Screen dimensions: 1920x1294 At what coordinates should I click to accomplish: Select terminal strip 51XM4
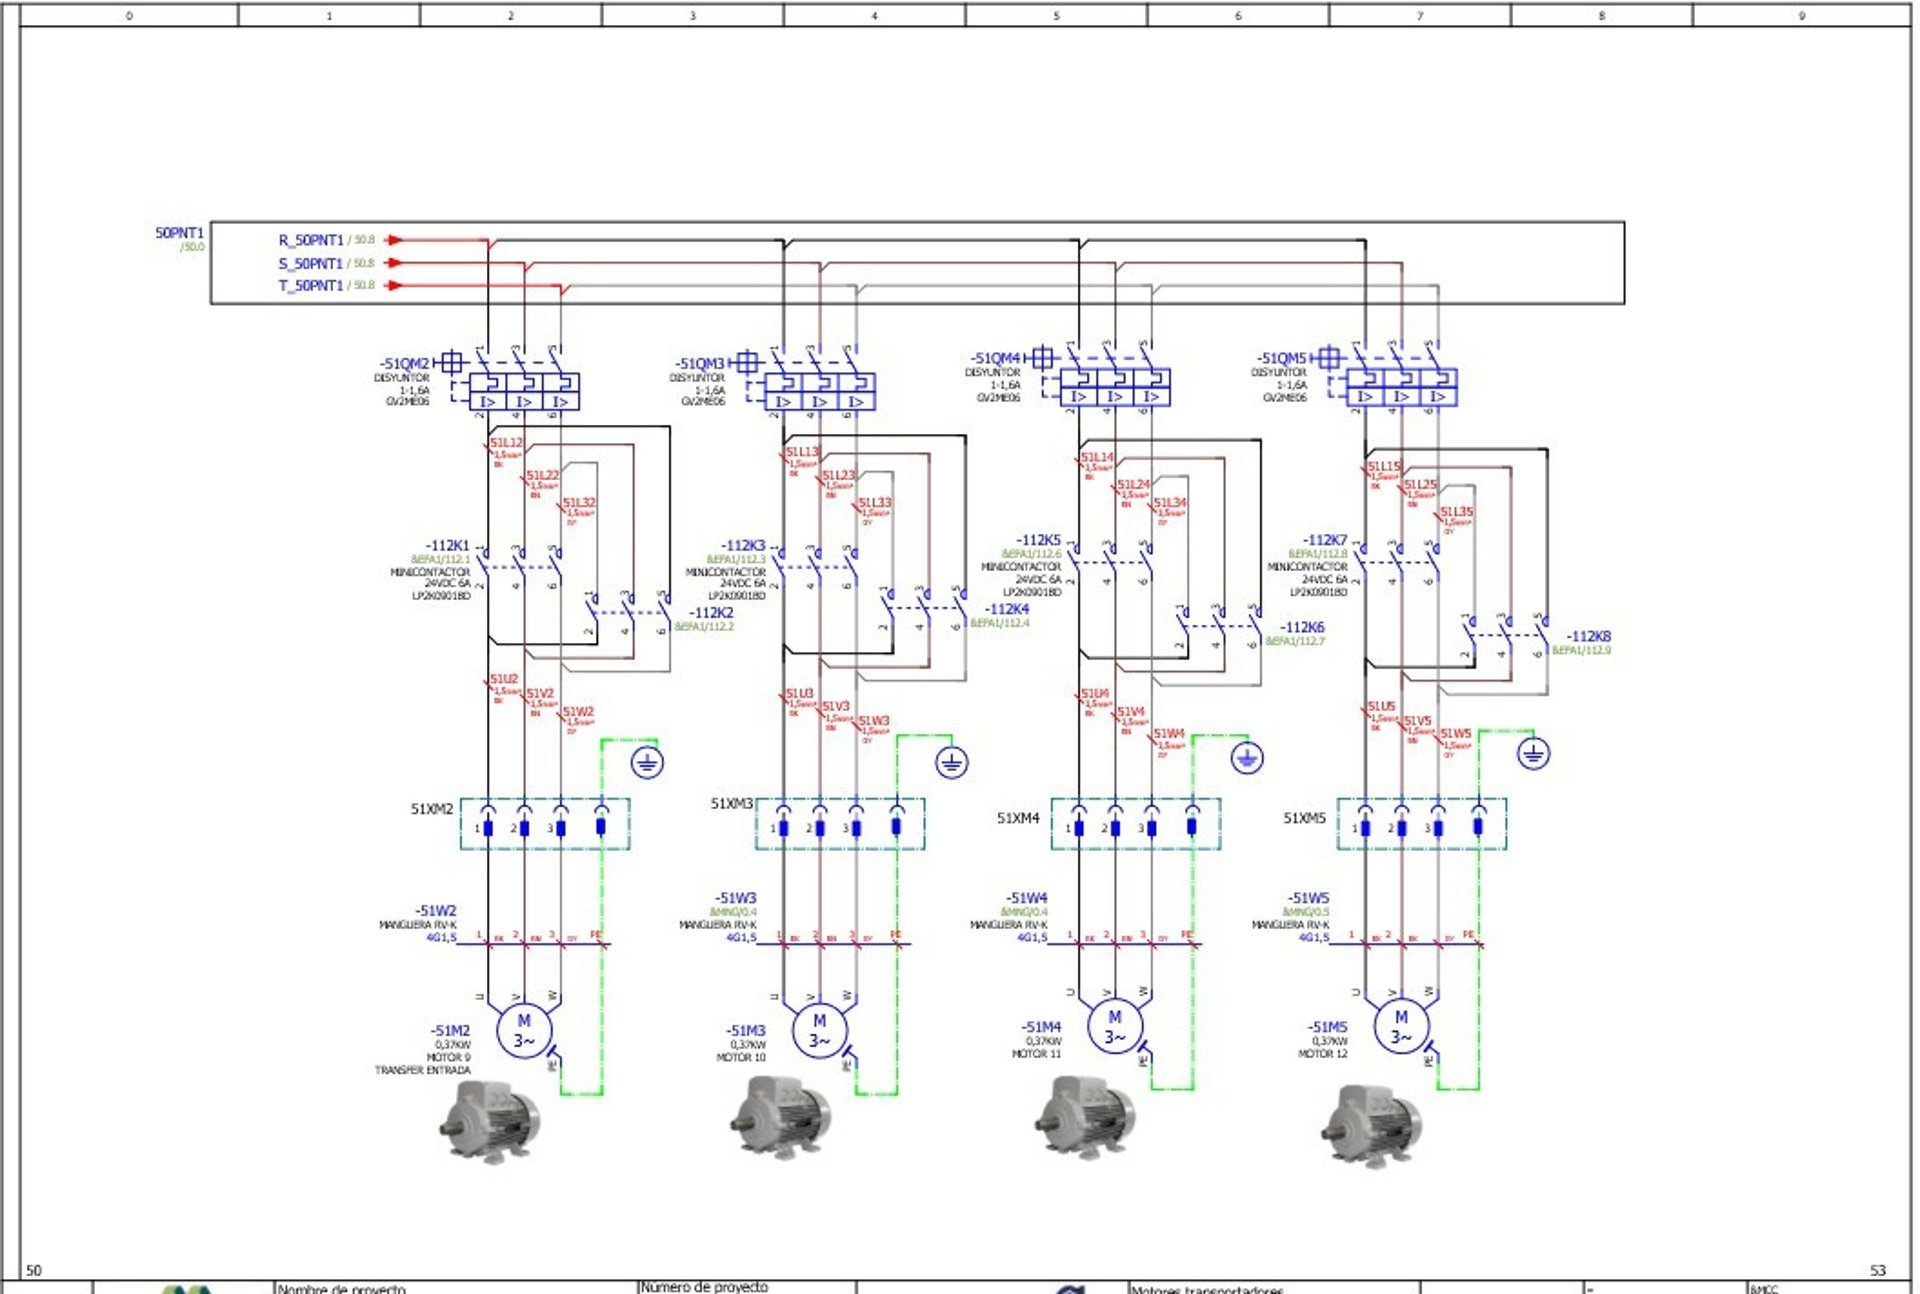click(1134, 824)
